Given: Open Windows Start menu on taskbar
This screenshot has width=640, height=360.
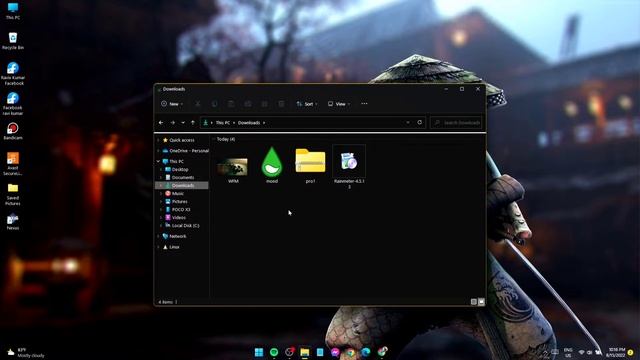Looking at the screenshot, I should tap(259, 352).
